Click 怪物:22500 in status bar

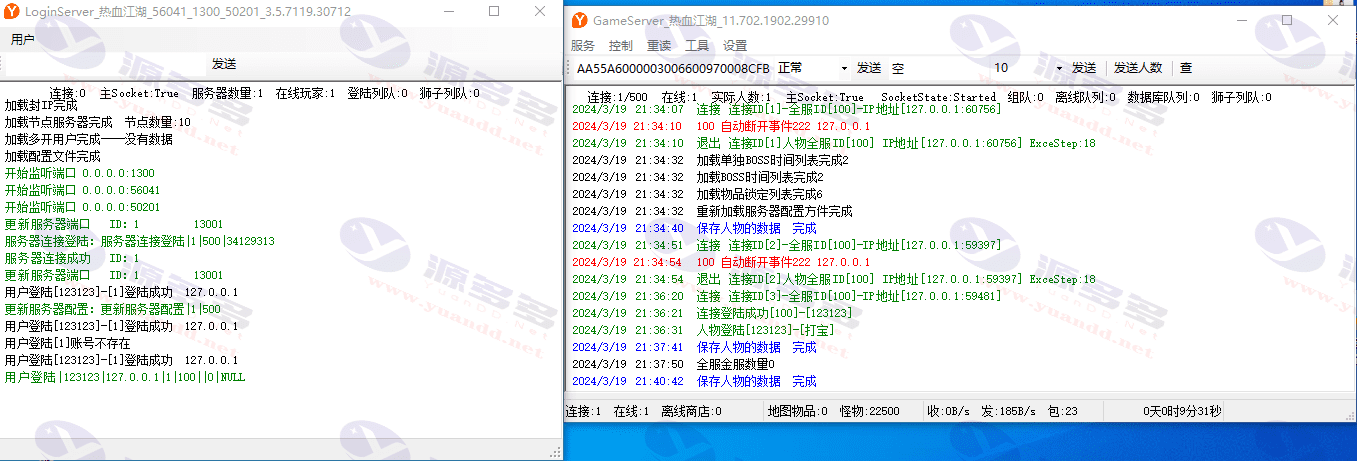click(x=869, y=411)
